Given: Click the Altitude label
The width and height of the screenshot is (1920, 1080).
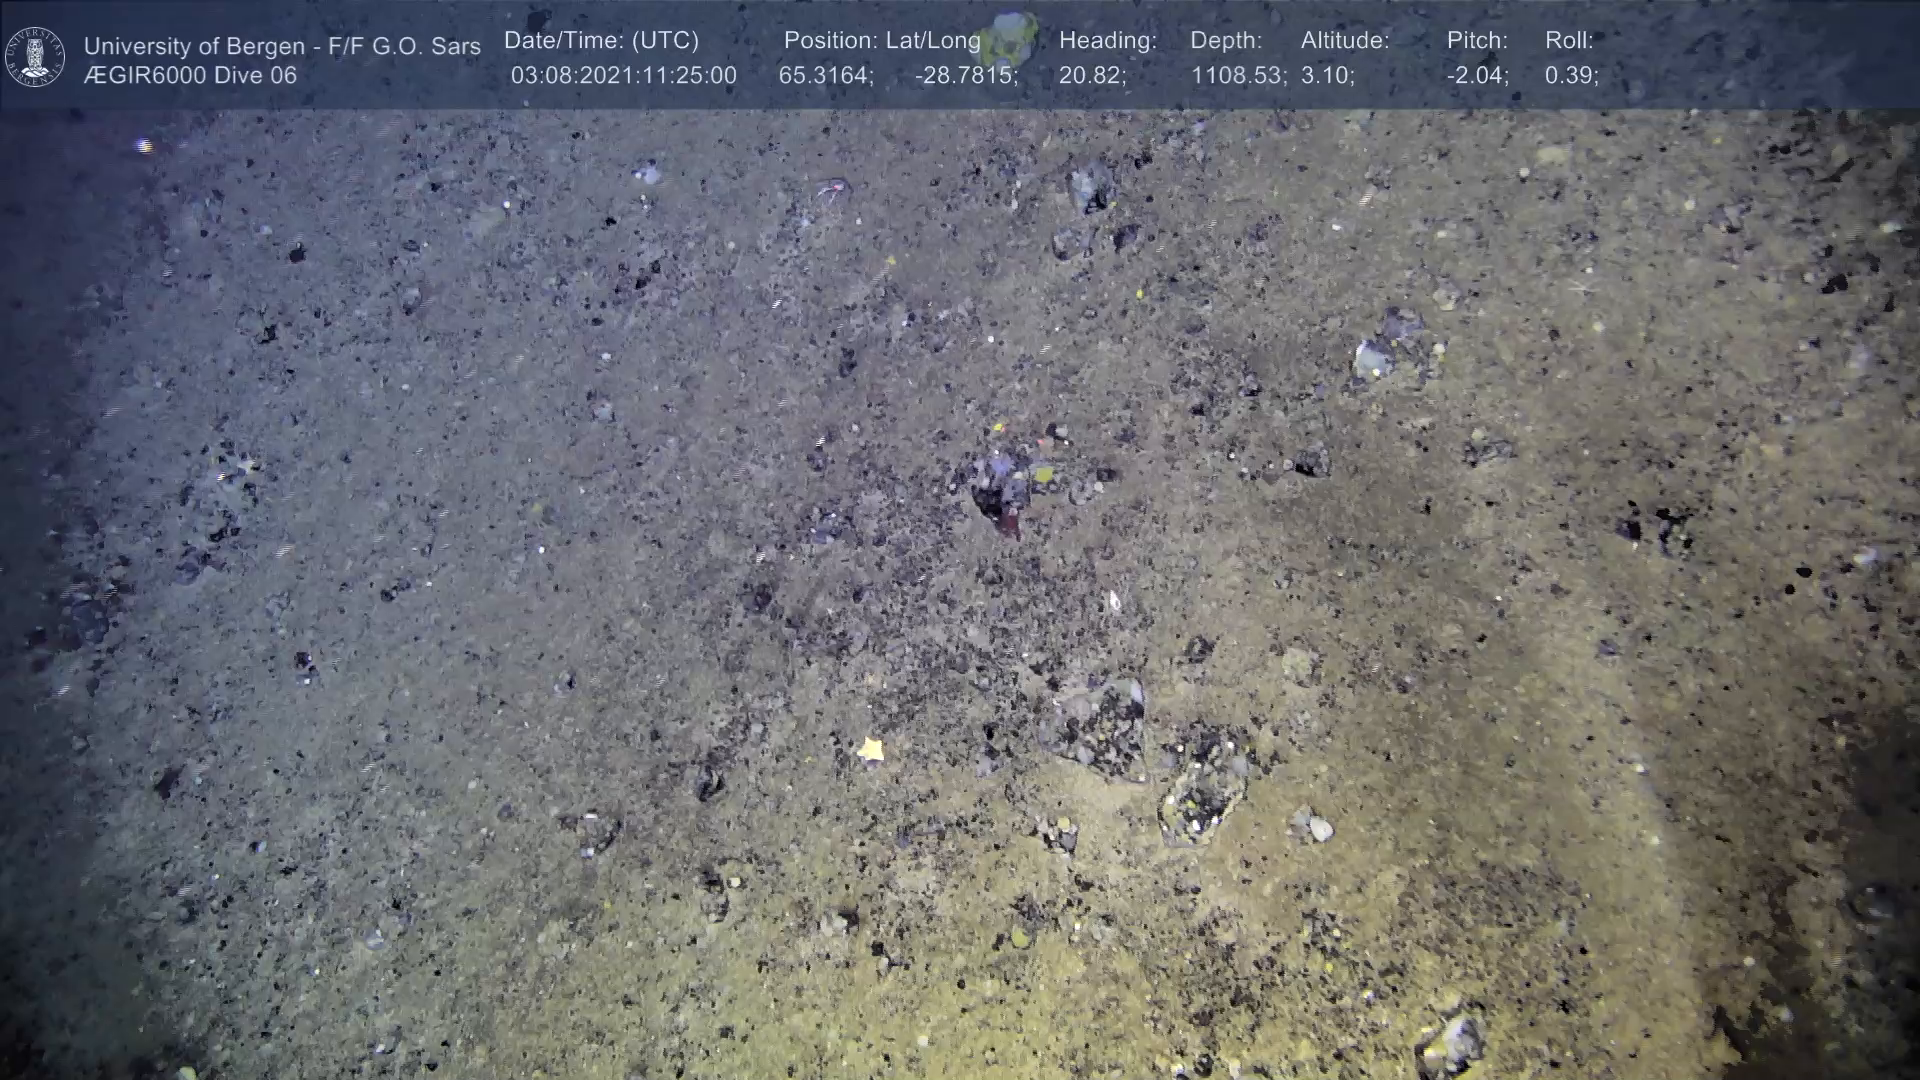Looking at the screenshot, I should pyautogui.click(x=1344, y=41).
